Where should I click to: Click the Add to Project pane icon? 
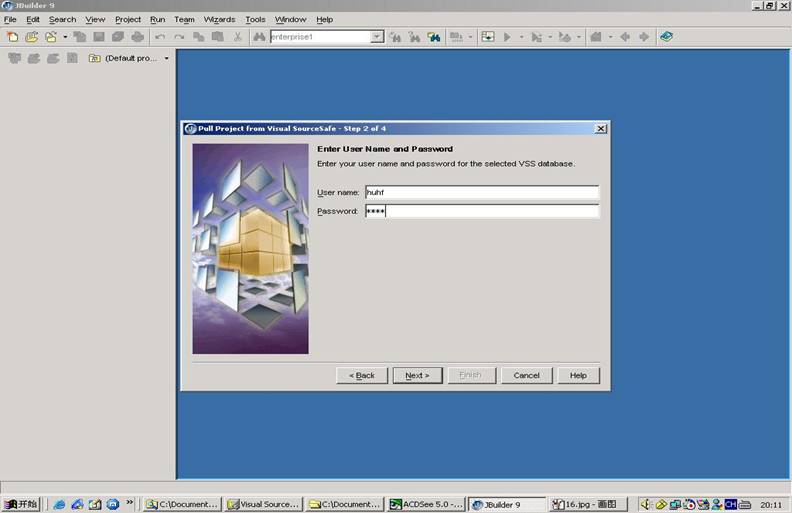pyautogui.click(x=34, y=59)
